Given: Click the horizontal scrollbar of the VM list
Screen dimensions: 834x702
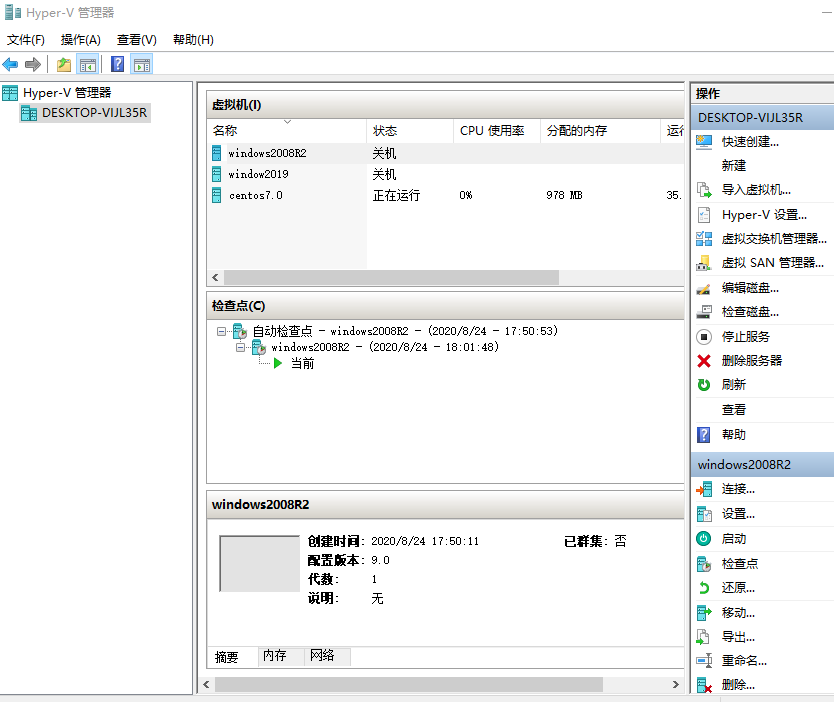Looking at the screenshot, I should (391, 277).
